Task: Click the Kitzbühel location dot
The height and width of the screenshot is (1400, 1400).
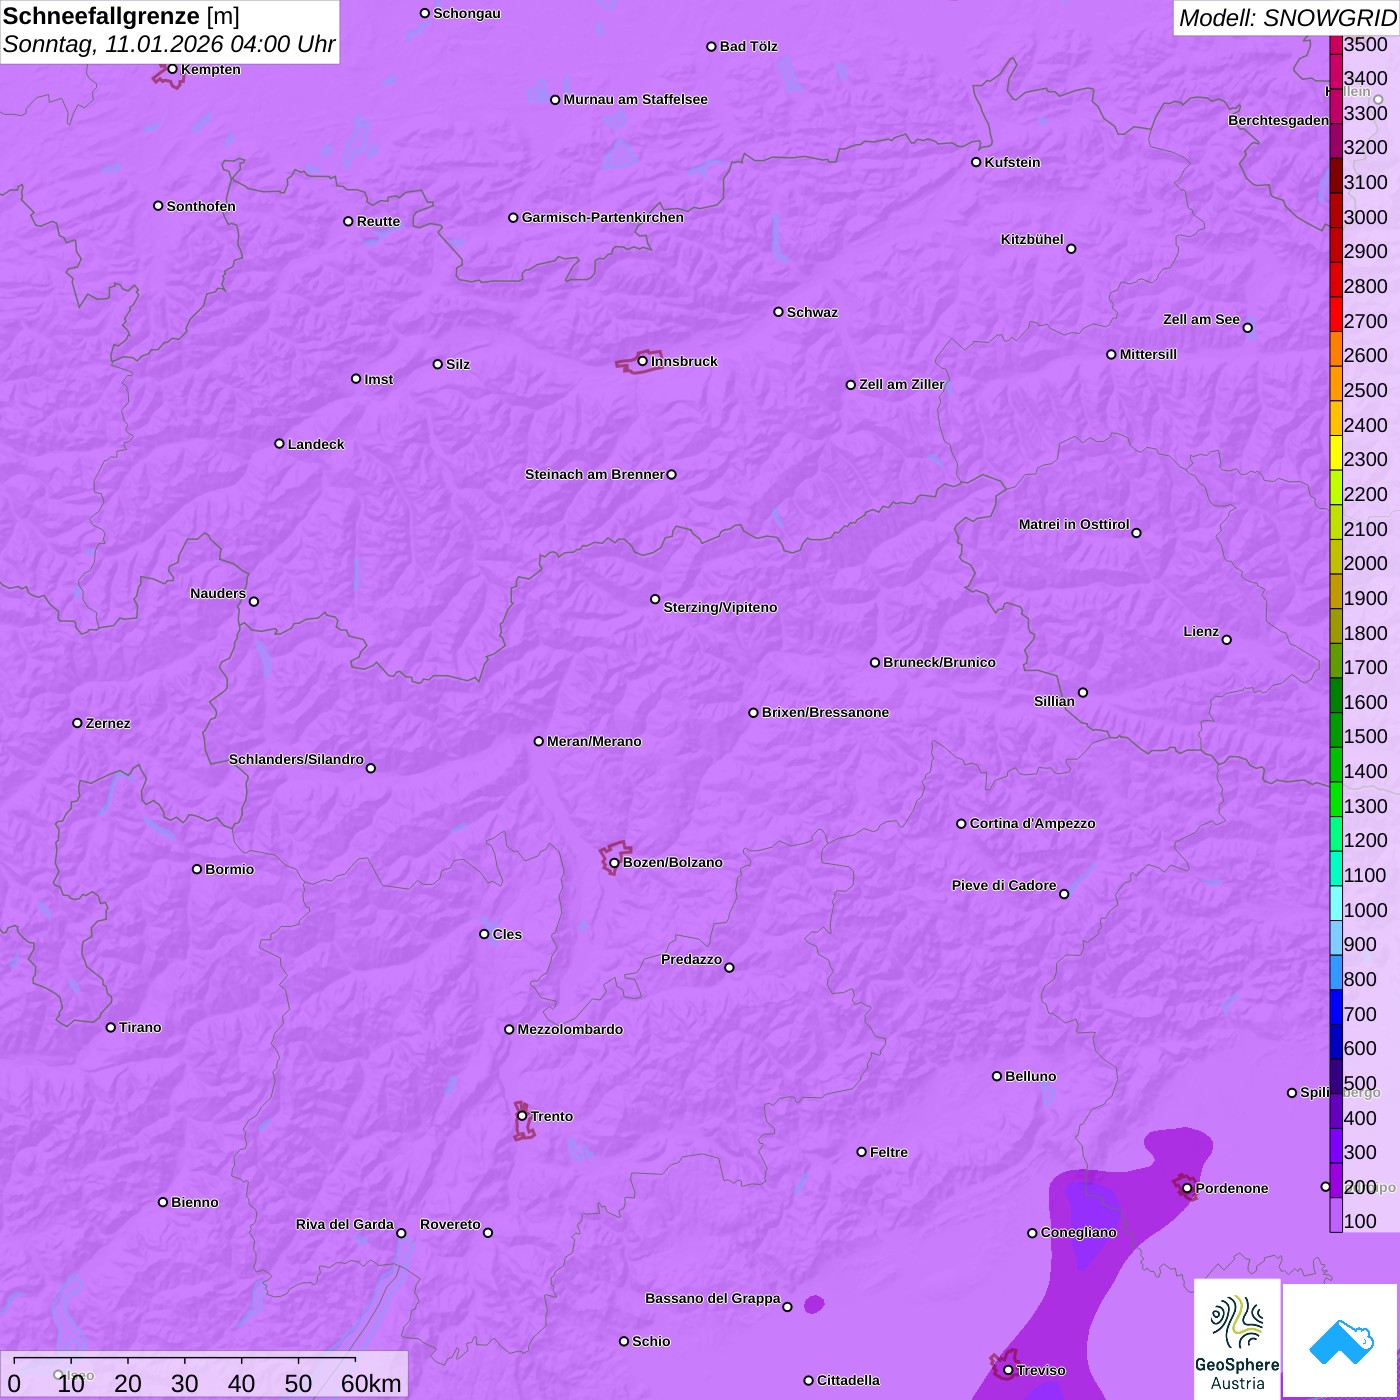Action: click(1071, 249)
